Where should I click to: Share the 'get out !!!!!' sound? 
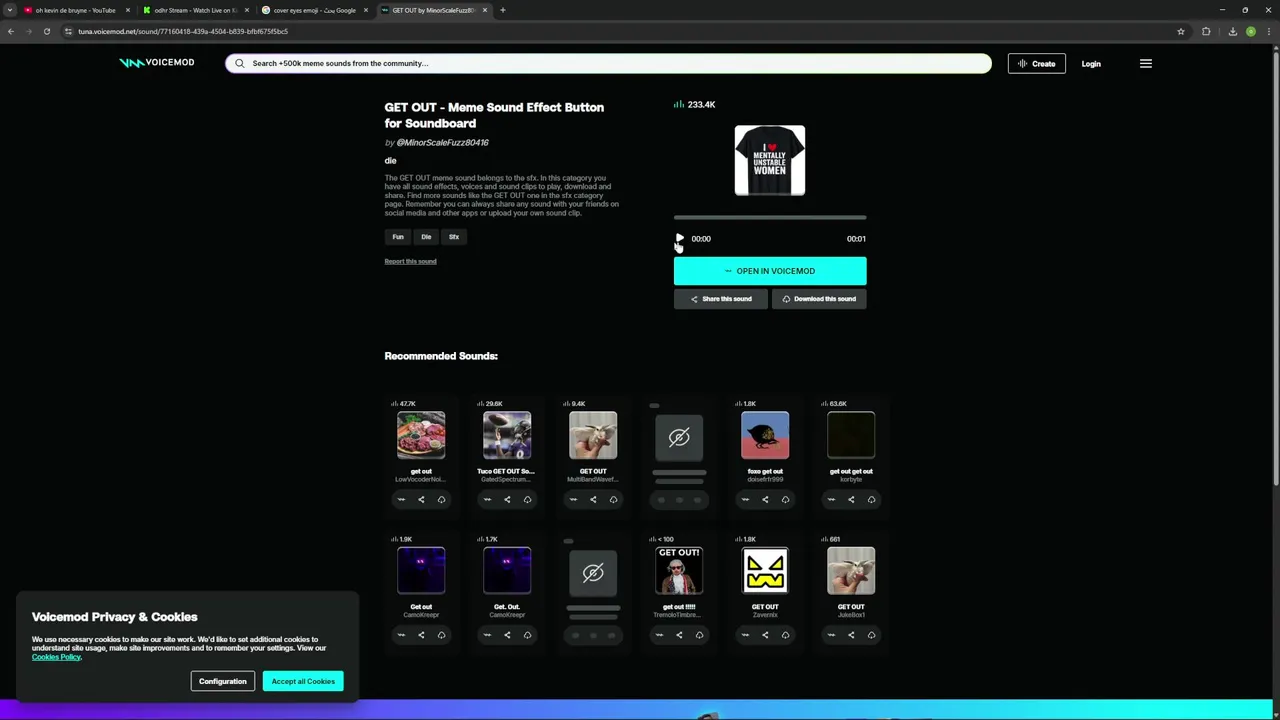pos(679,635)
